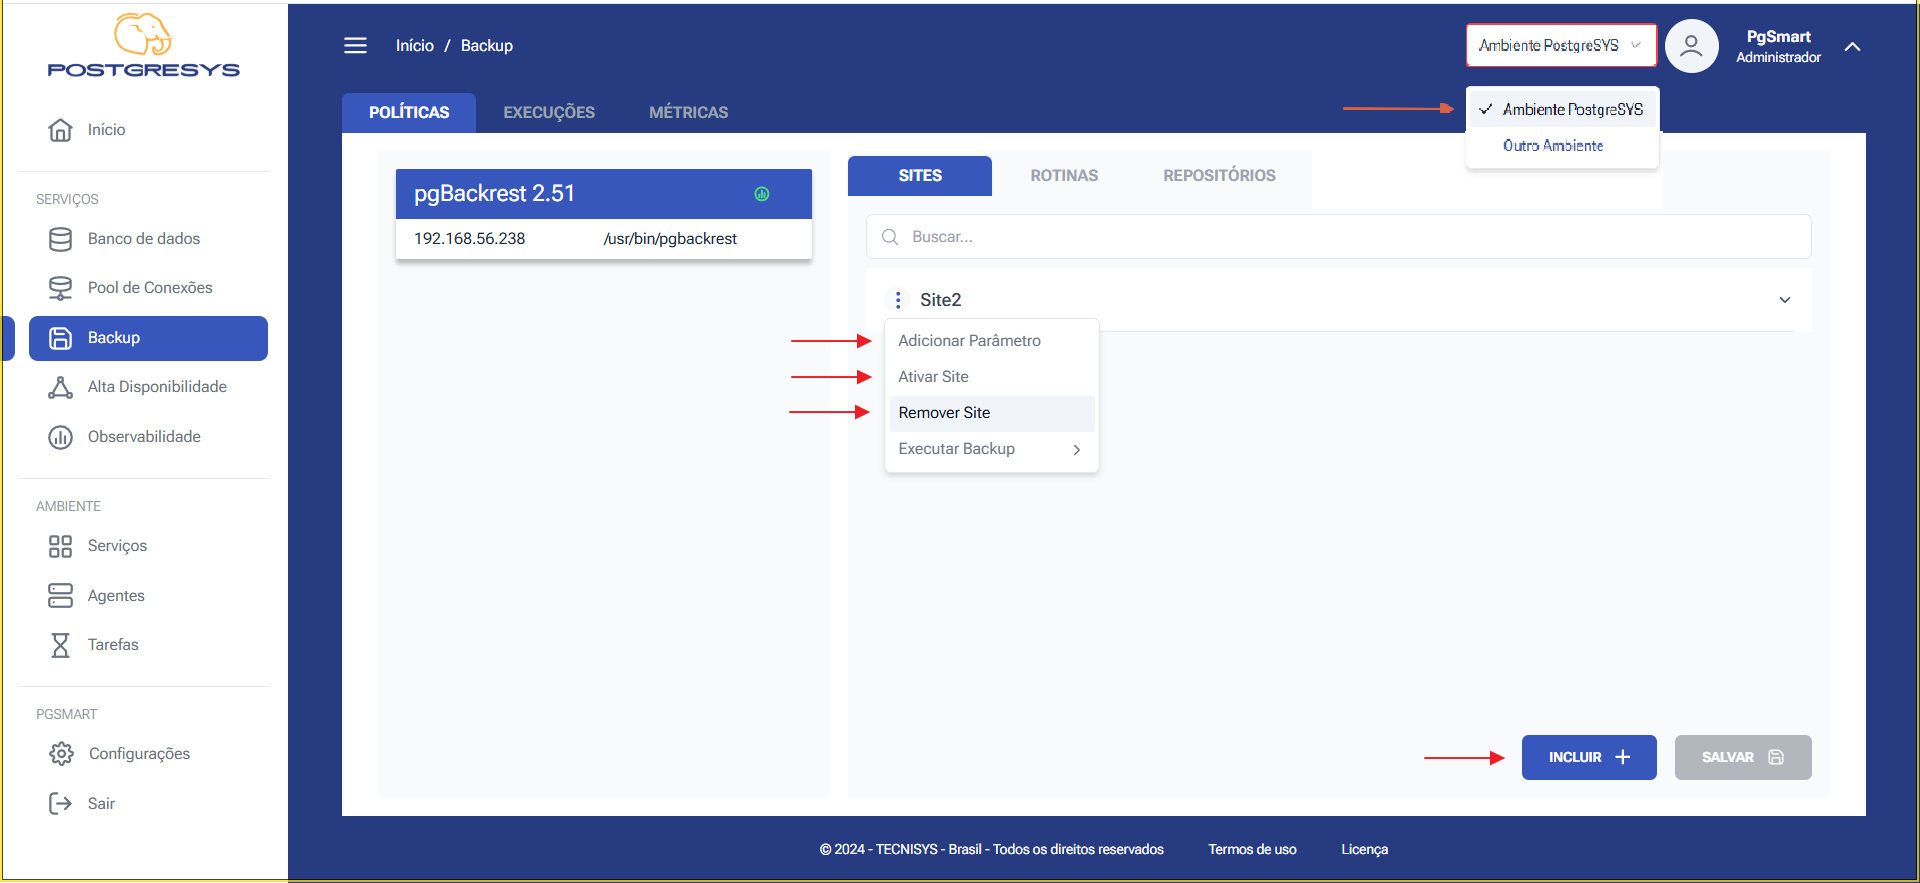
Task: Click the Banco de dados database icon
Action: (61, 239)
